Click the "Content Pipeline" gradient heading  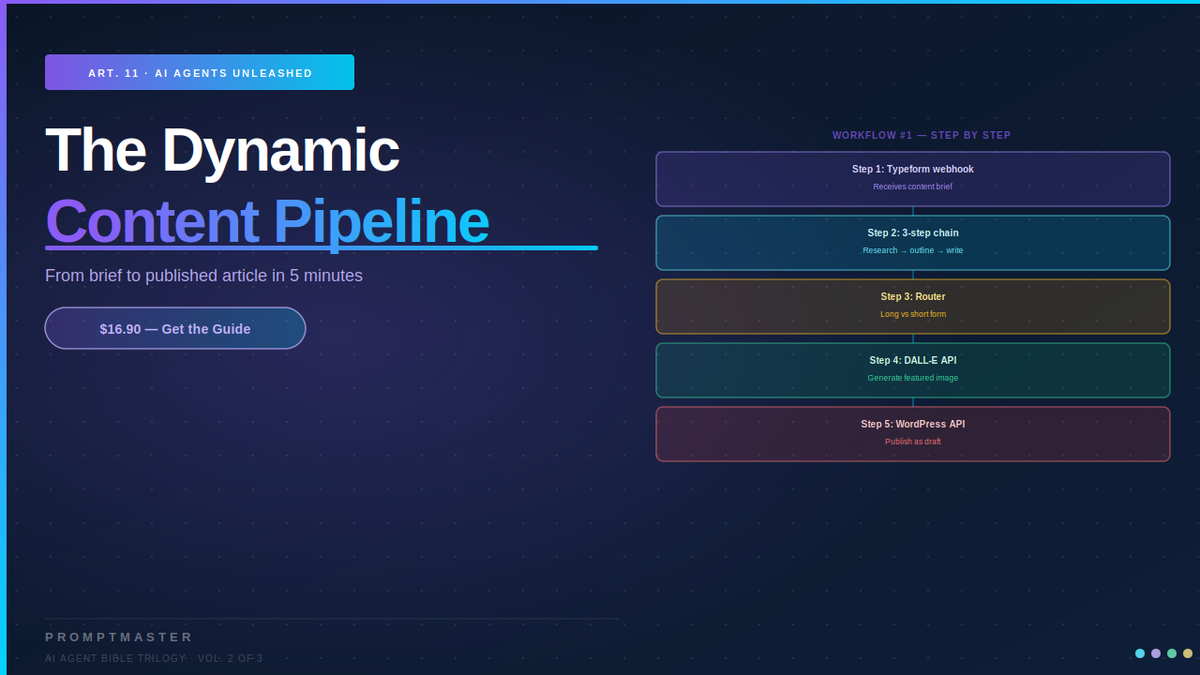(x=267, y=221)
